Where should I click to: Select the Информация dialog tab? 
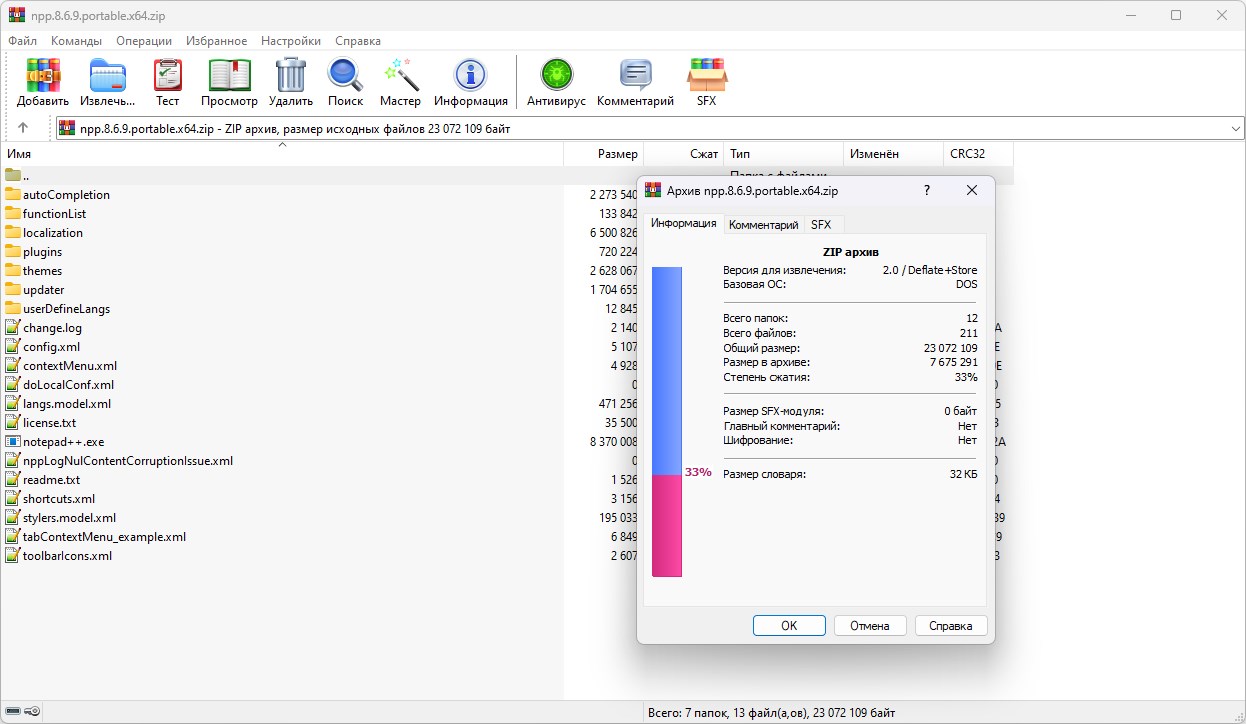tap(684, 223)
